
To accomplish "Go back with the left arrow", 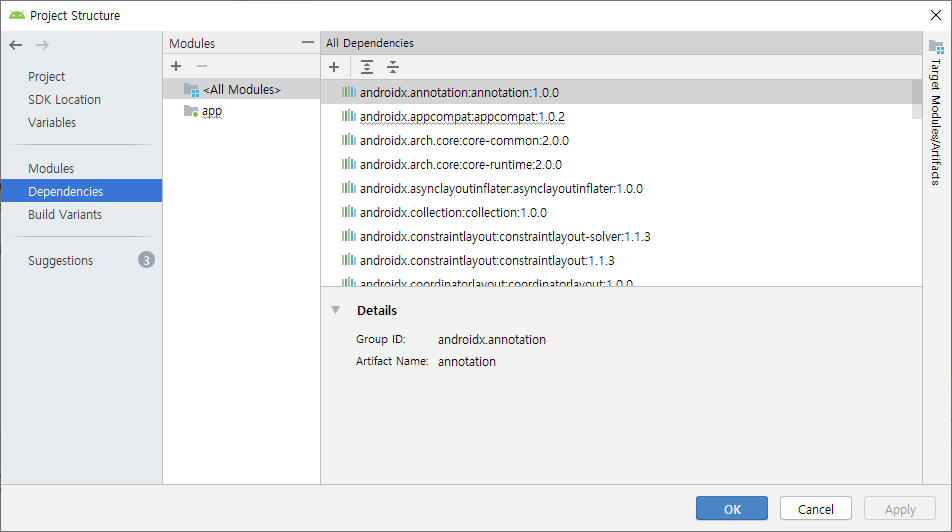I will pyautogui.click(x=16, y=45).
